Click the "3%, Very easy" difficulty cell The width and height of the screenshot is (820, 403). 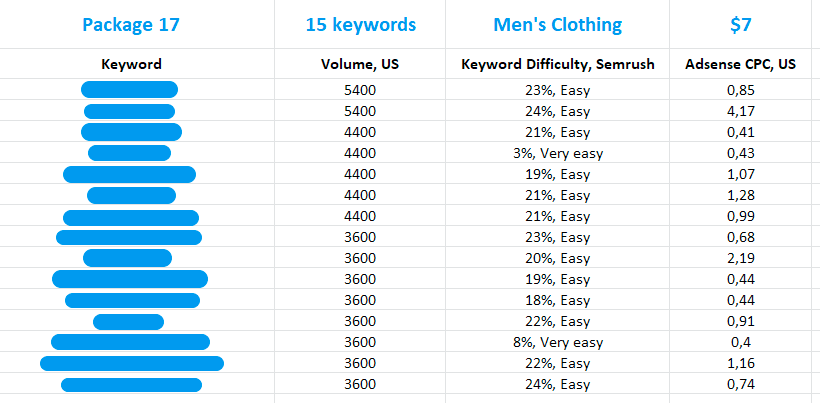coord(557,153)
